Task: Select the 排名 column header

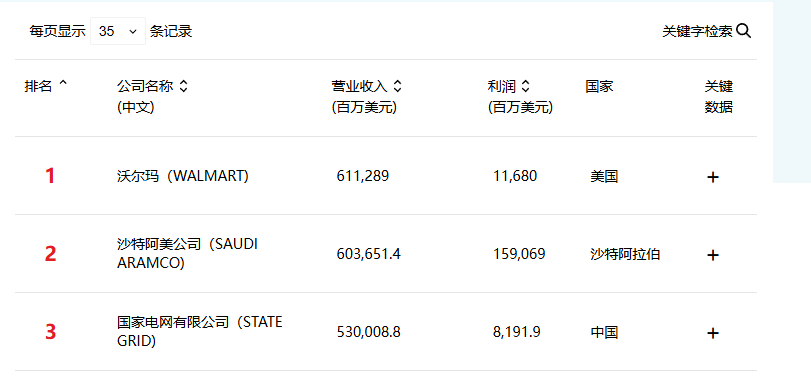Action: tap(39, 86)
